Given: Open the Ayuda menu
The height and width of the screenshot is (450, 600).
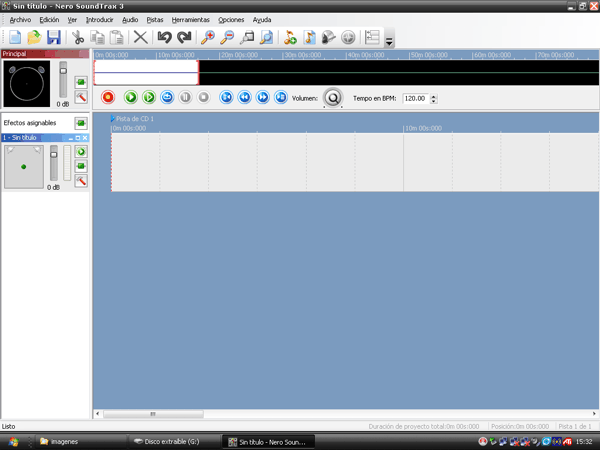Looking at the screenshot, I should pyautogui.click(x=262, y=20).
